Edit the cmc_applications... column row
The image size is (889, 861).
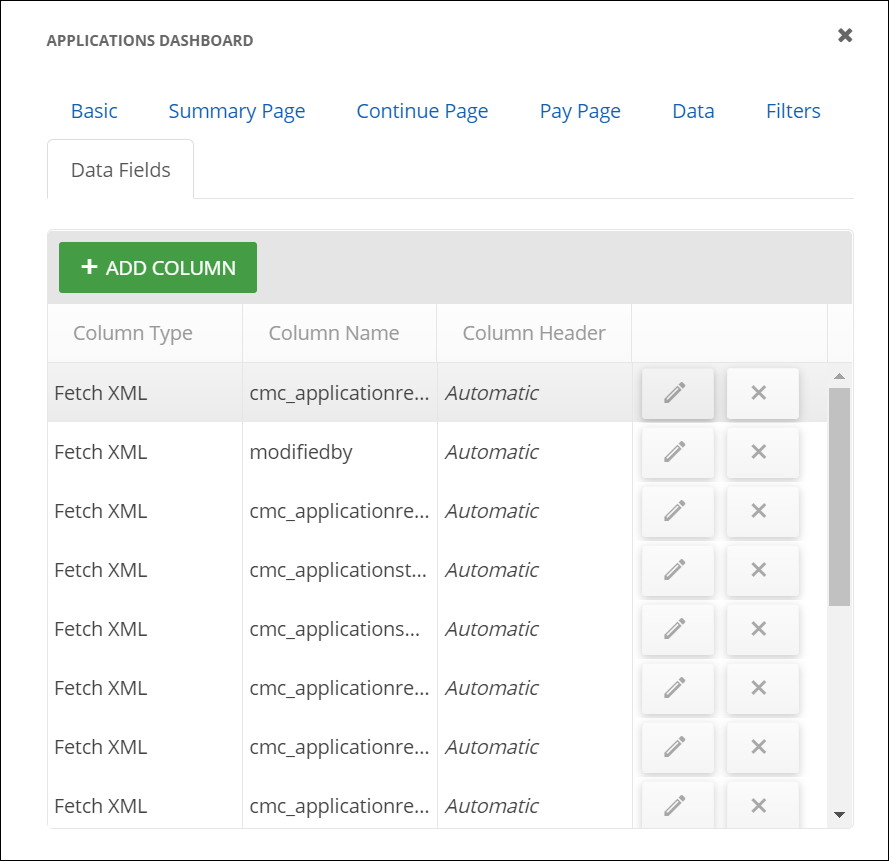tap(677, 629)
